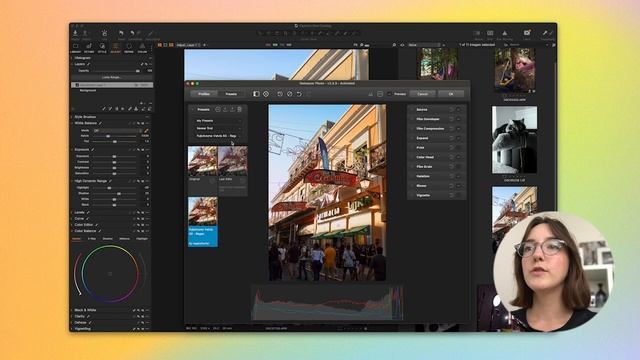Switch to the Presets tab in Dehancer
Viewport: 640px width, 360px height.
click(x=231, y=94)
